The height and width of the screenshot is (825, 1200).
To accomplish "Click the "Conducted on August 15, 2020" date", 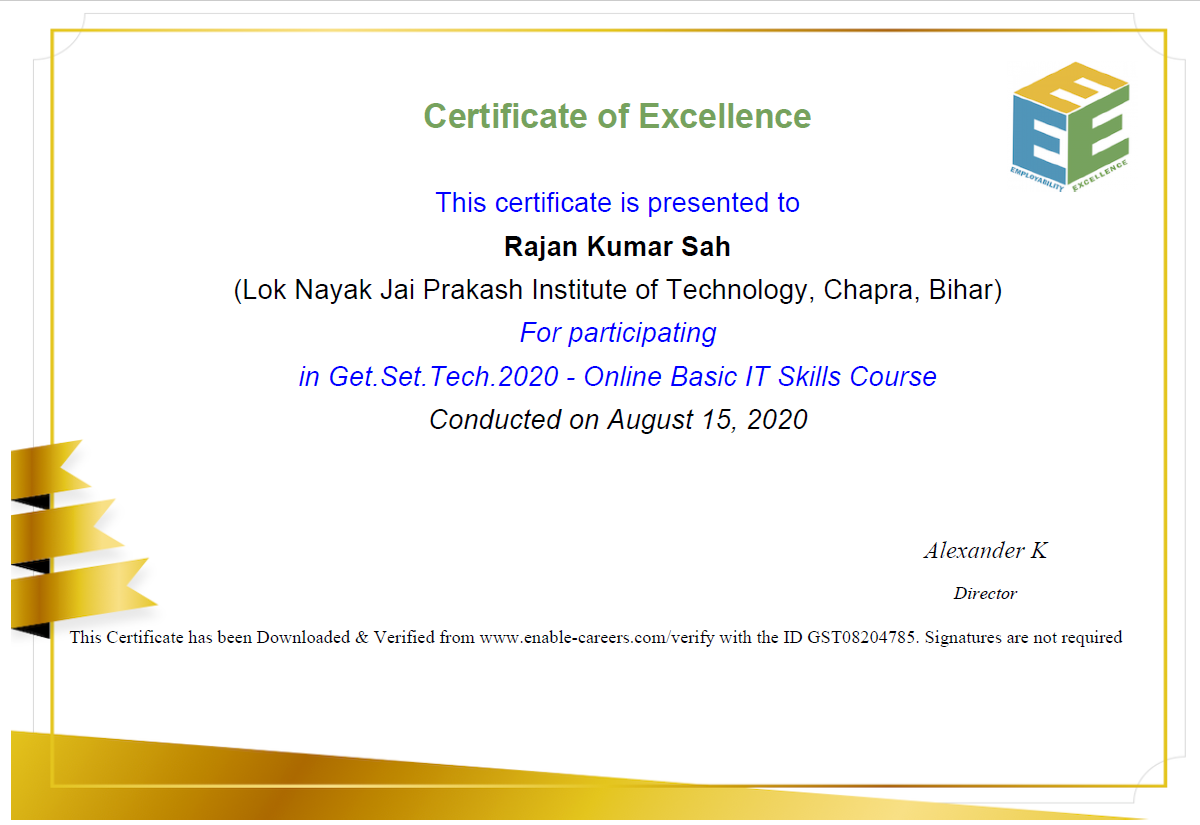I will (x=617, y=420).
